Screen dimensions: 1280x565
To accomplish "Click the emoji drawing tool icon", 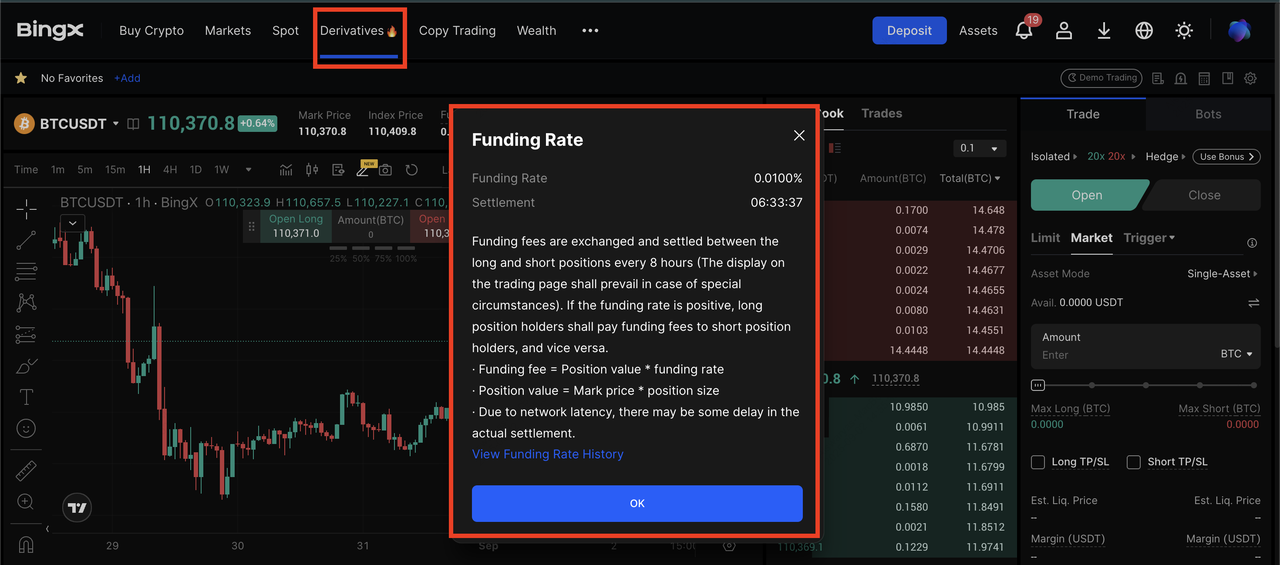I will click(x=26, y=428).
